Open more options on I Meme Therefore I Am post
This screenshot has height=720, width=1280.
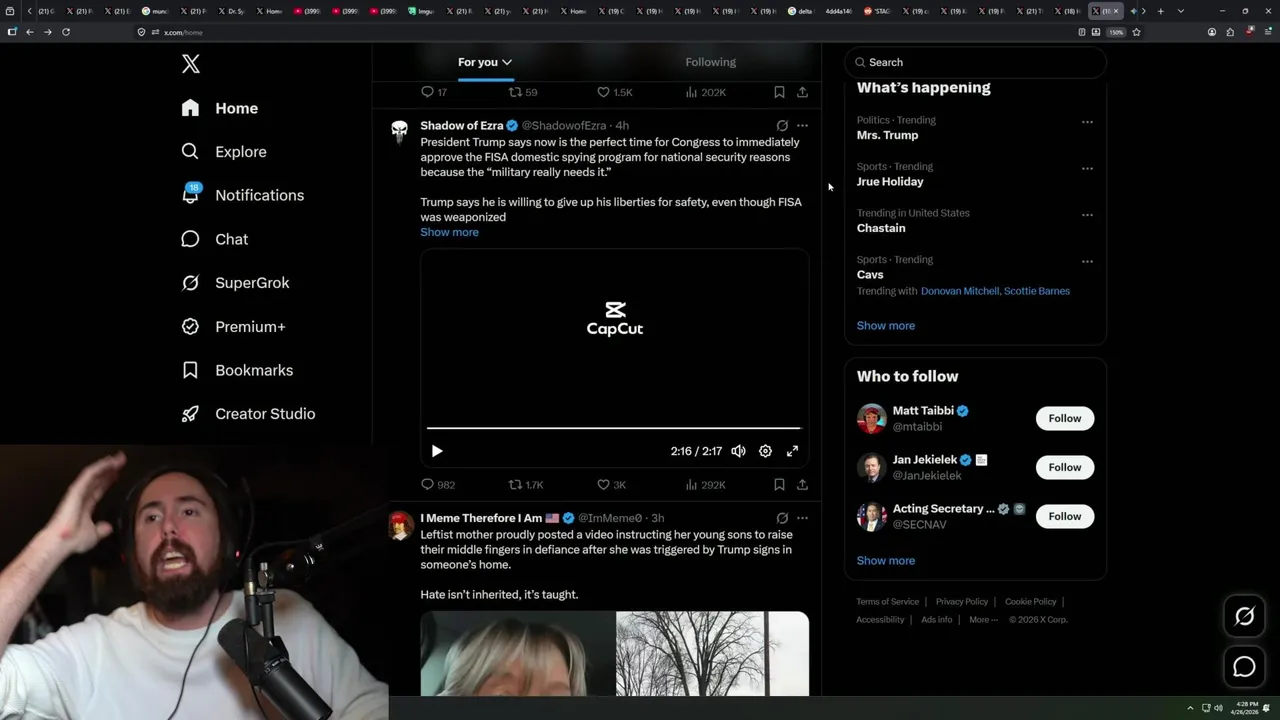click(802, 518)
